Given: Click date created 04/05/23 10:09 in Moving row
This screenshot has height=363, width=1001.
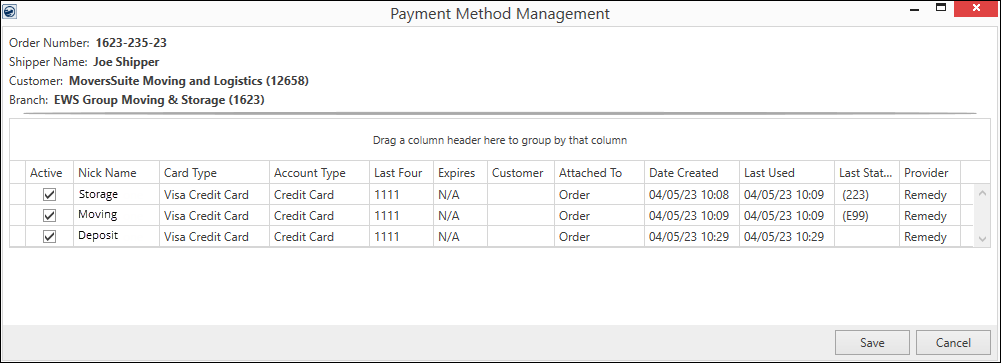Looking at the screenshot, I should (x=689, y=216).
